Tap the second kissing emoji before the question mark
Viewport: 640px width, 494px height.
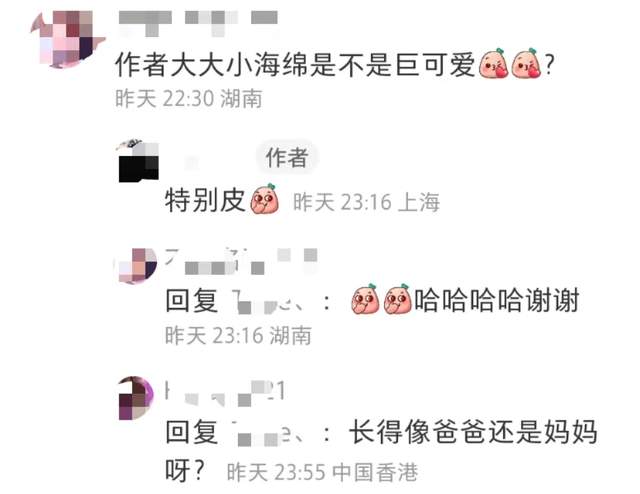pos(527,63)
